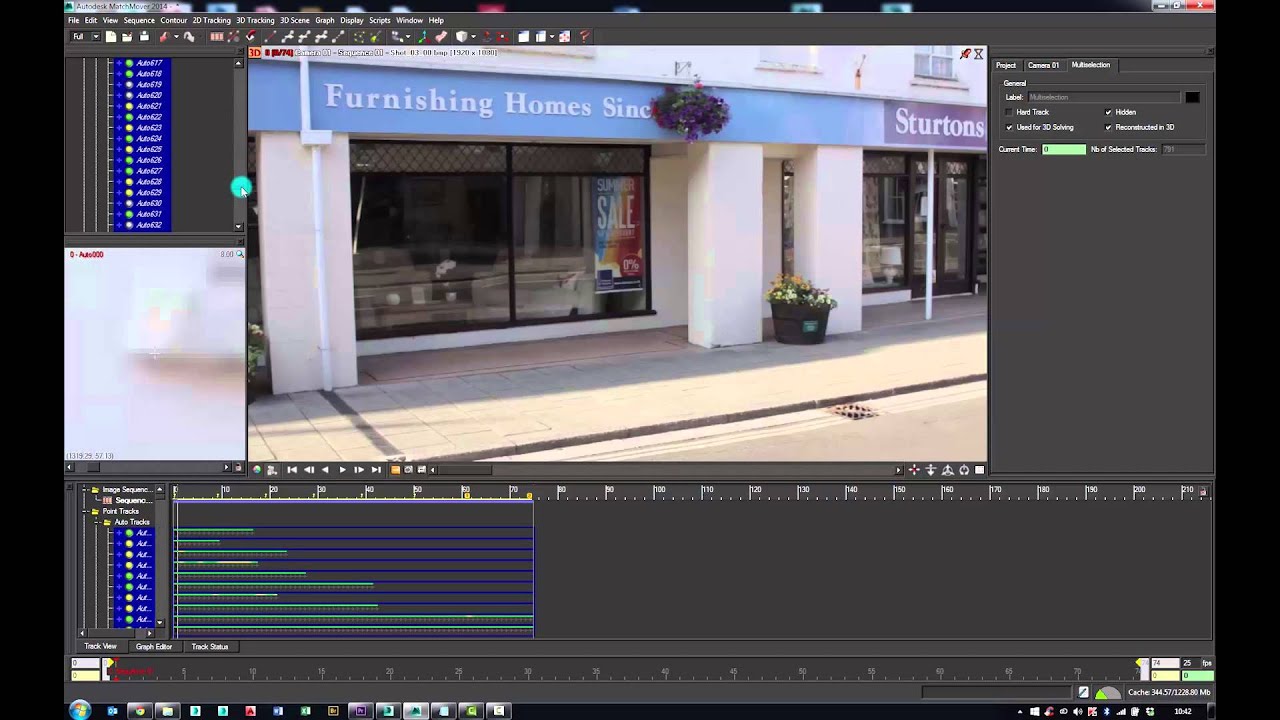Screen dimensions: 1280x720
Task: Collapse the Auto Tracks tree node
Action: coord(97,522)
